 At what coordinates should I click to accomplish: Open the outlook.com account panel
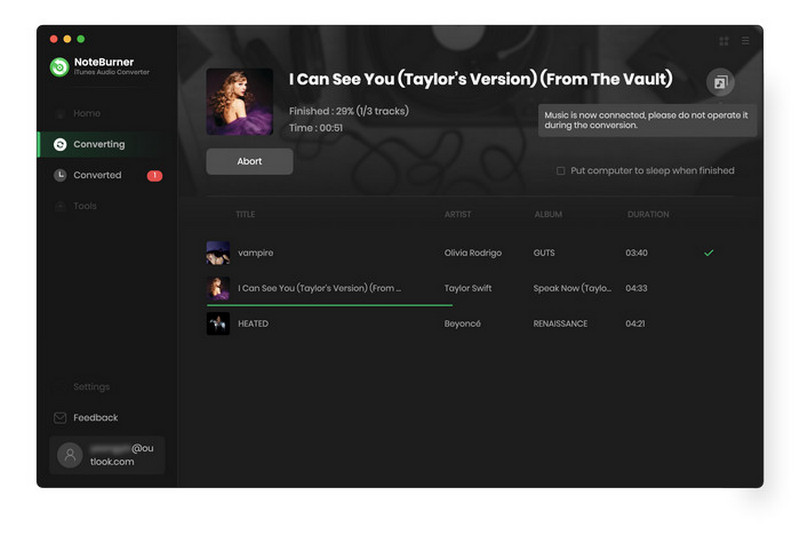point(107,455)
